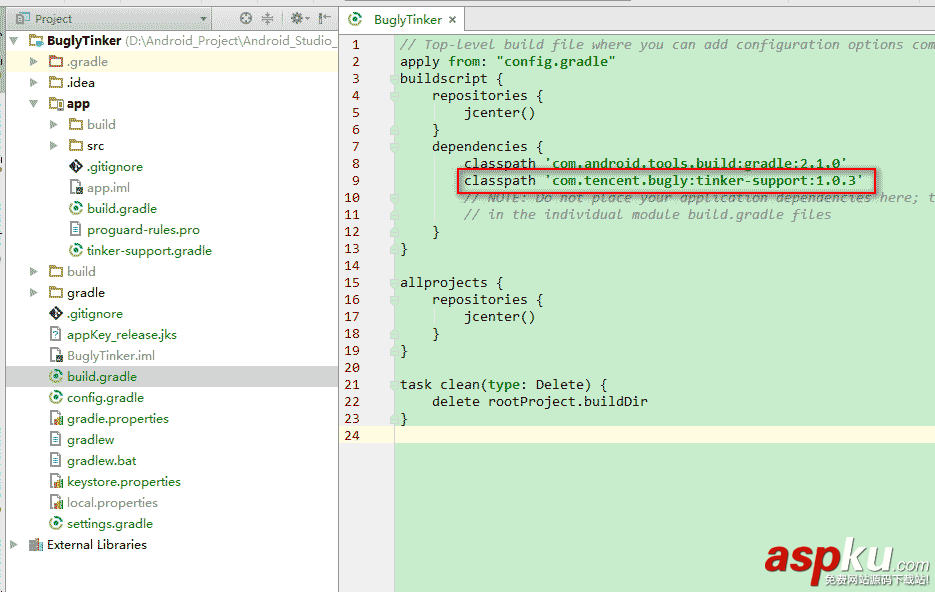The image size is (935, 592).
Task: Click the src folder icon
Action: pos(76,145)
